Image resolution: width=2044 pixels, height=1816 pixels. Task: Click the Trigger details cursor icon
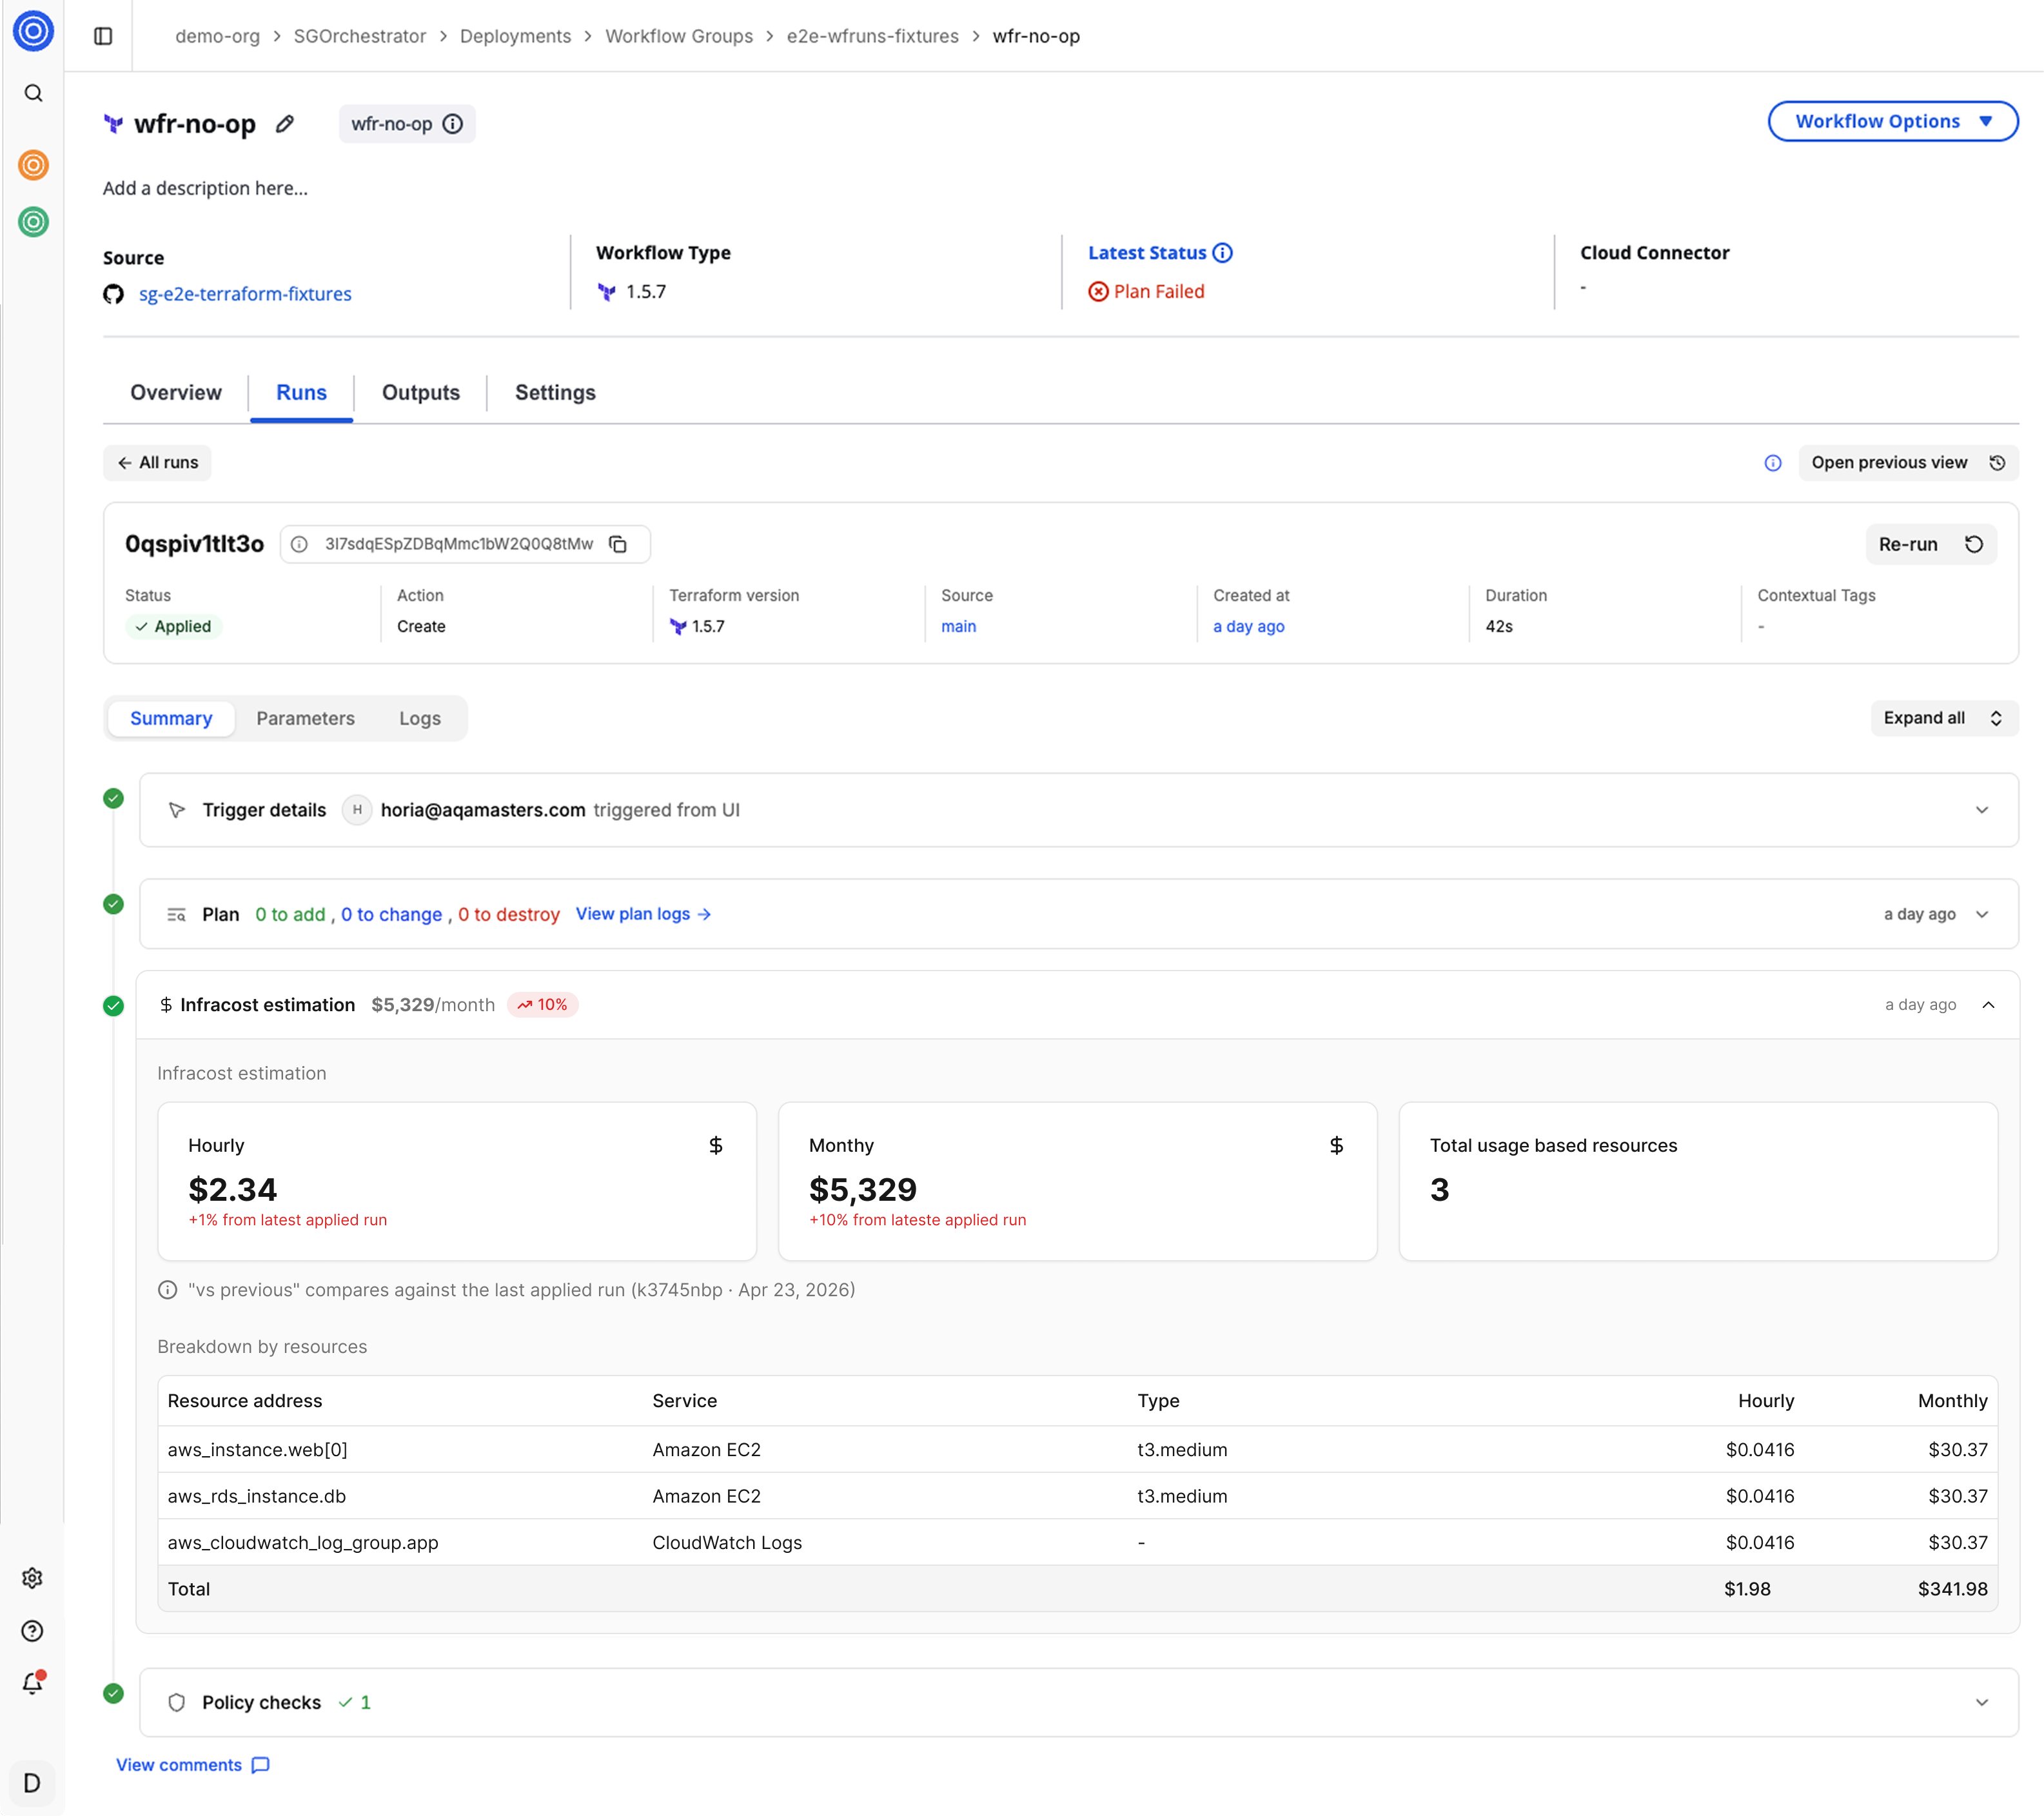177,810
